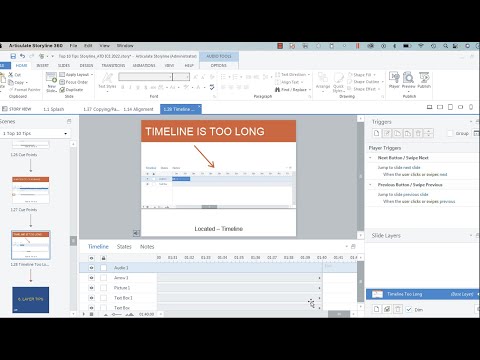
Task: Open the INSERT ribbon tab
Action: [42, 65]
